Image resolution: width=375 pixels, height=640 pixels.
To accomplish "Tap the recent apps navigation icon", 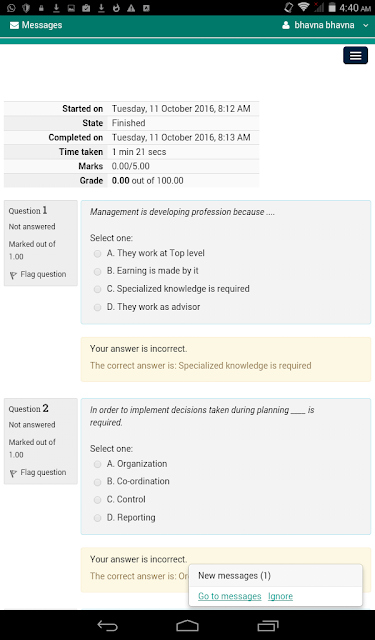I will 268,625.
